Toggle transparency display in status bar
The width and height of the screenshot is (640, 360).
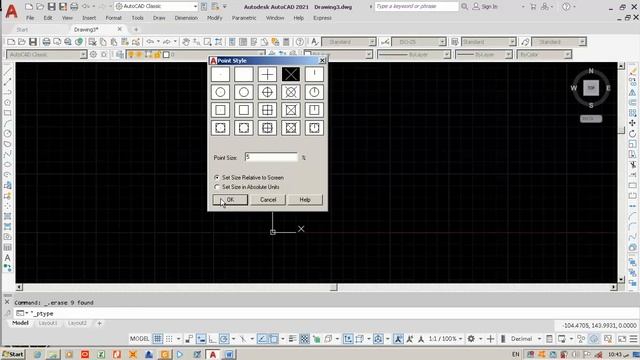click(304, 339)
